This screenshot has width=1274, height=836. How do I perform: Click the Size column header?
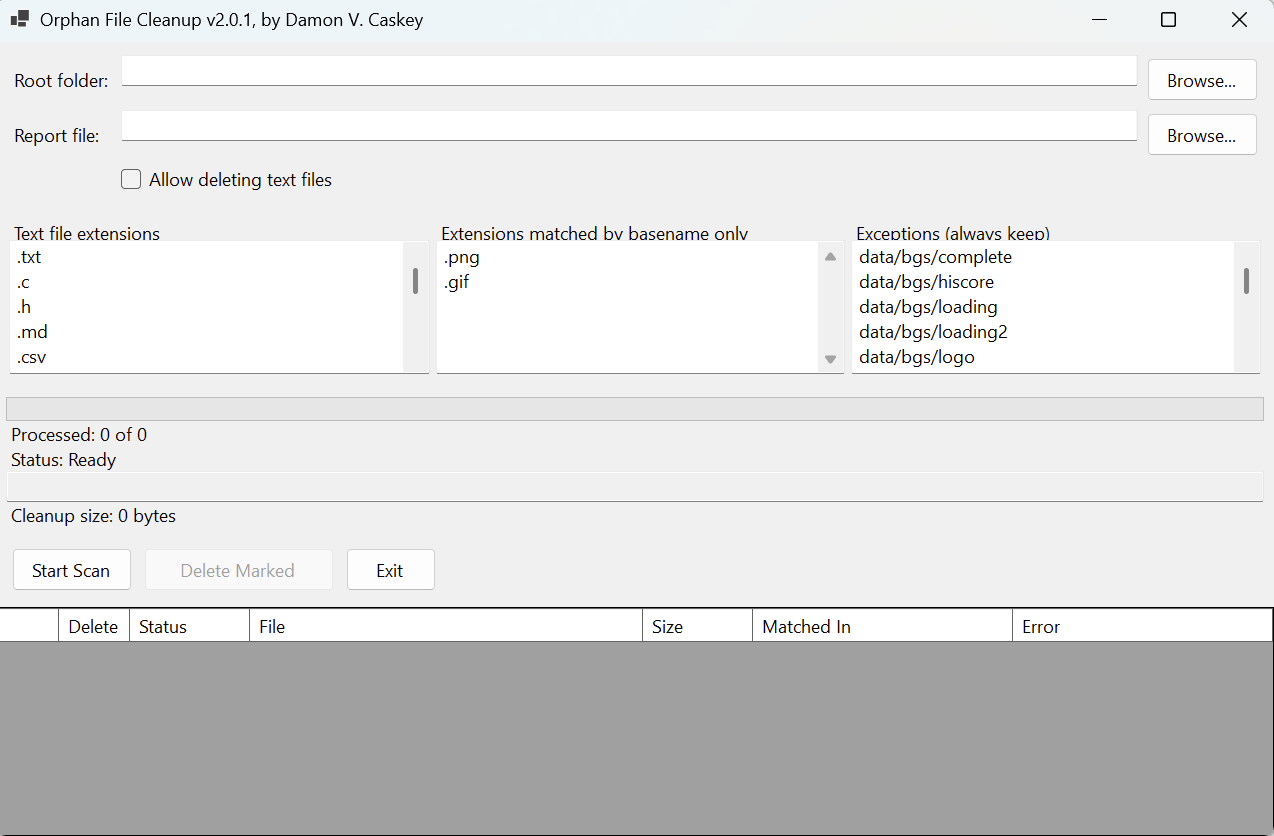(x=696, y=627)
